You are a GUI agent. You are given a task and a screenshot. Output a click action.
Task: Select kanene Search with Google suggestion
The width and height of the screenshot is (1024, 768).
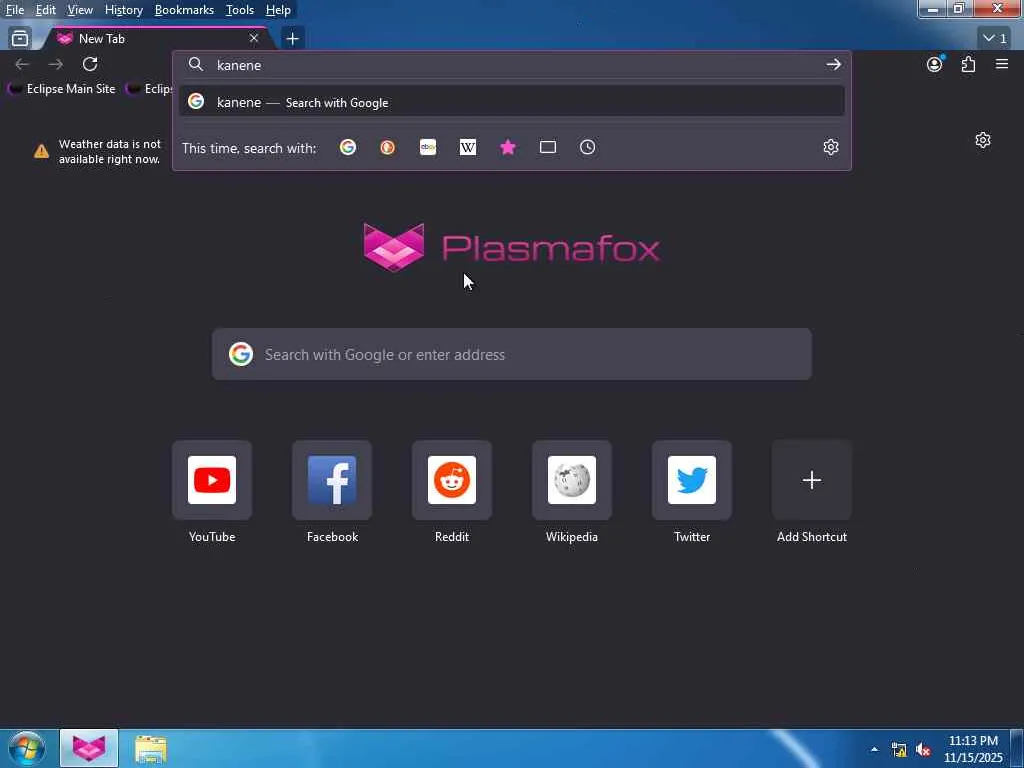[x=511, y=102]
